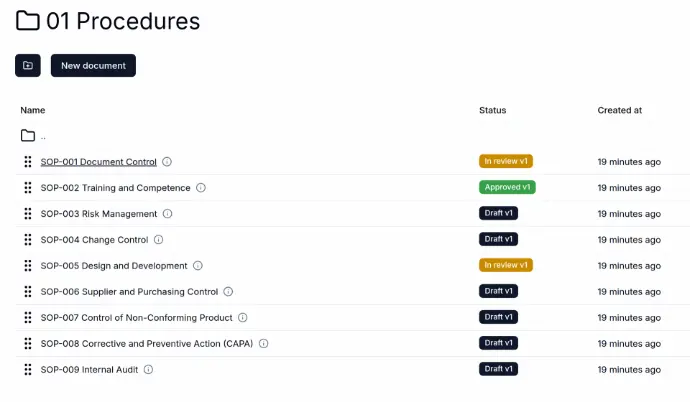Sort by the Status column header
690x402 pixels.
click(492, 110)
